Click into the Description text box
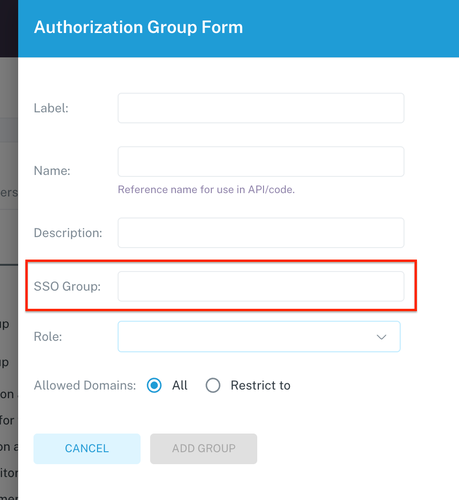The image size is (459, 500). tap(261, 233)
